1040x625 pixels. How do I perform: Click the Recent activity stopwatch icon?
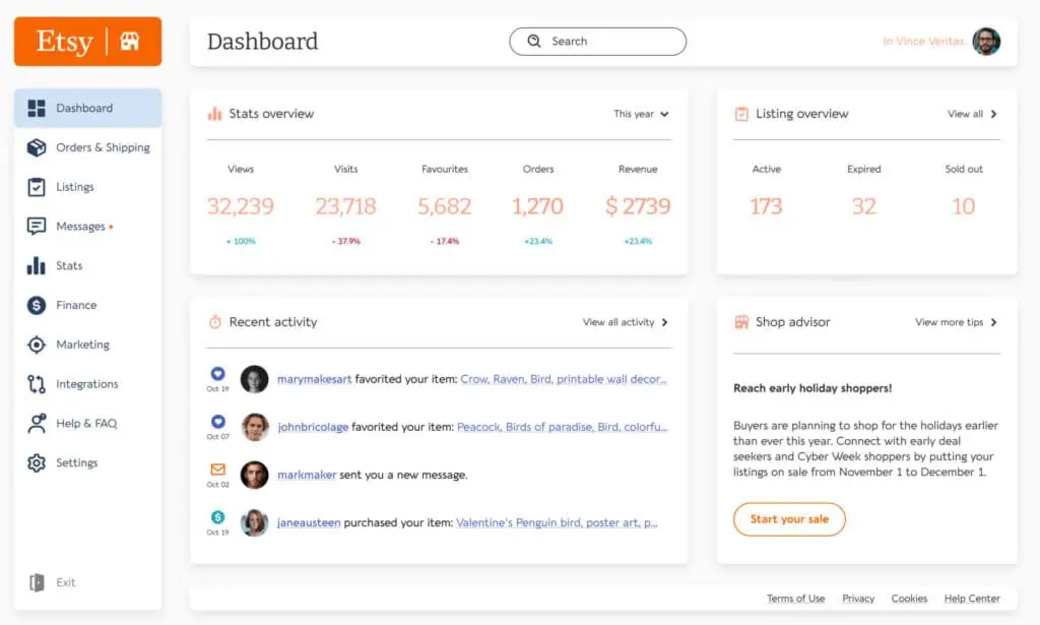(215, 322)
